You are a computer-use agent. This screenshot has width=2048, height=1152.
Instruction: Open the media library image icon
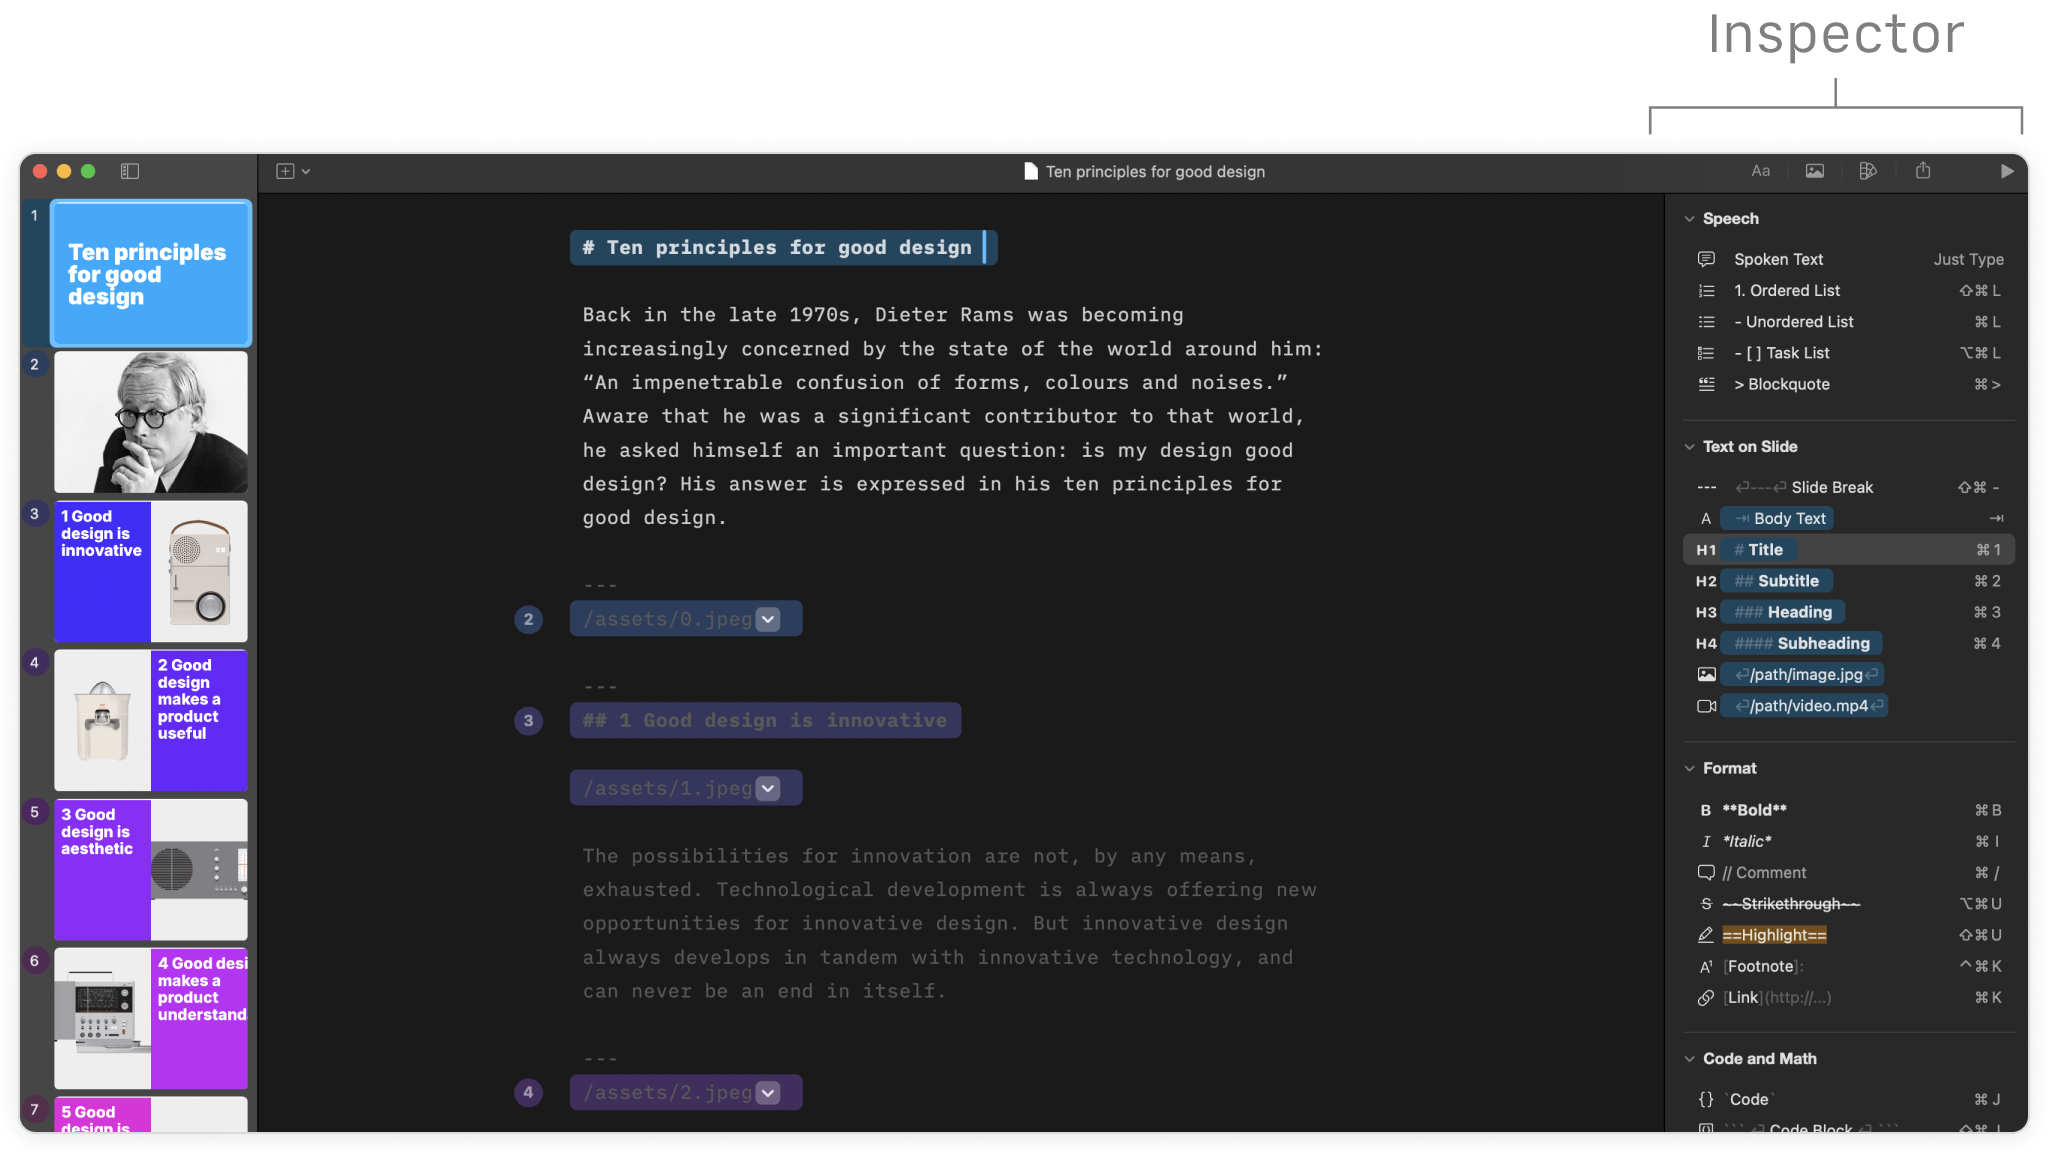tap(1815, 171)
